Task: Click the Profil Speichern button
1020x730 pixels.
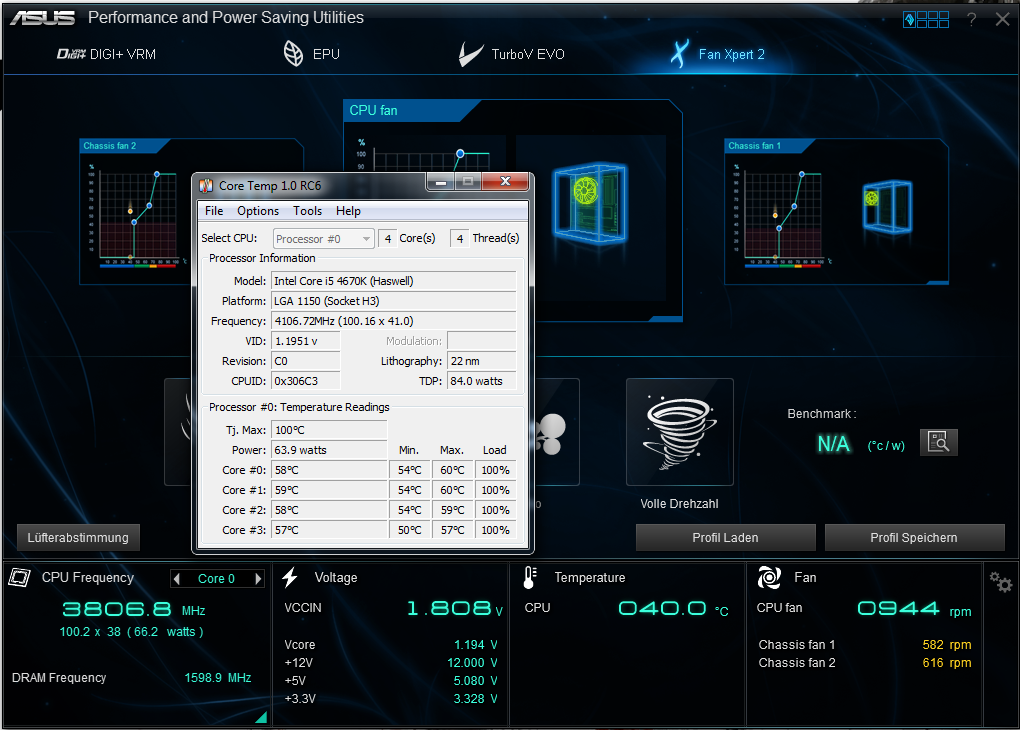Action: point(914,537)
